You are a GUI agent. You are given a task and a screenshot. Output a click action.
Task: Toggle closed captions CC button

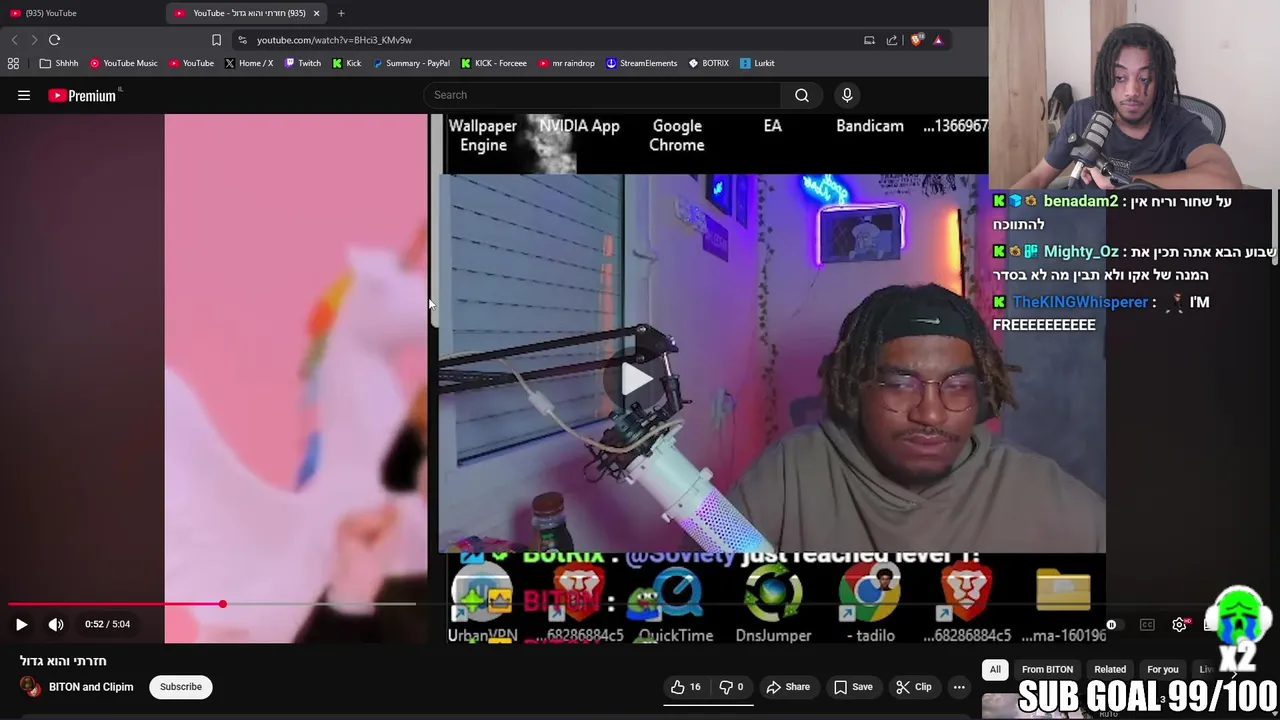coord(1147,625)
